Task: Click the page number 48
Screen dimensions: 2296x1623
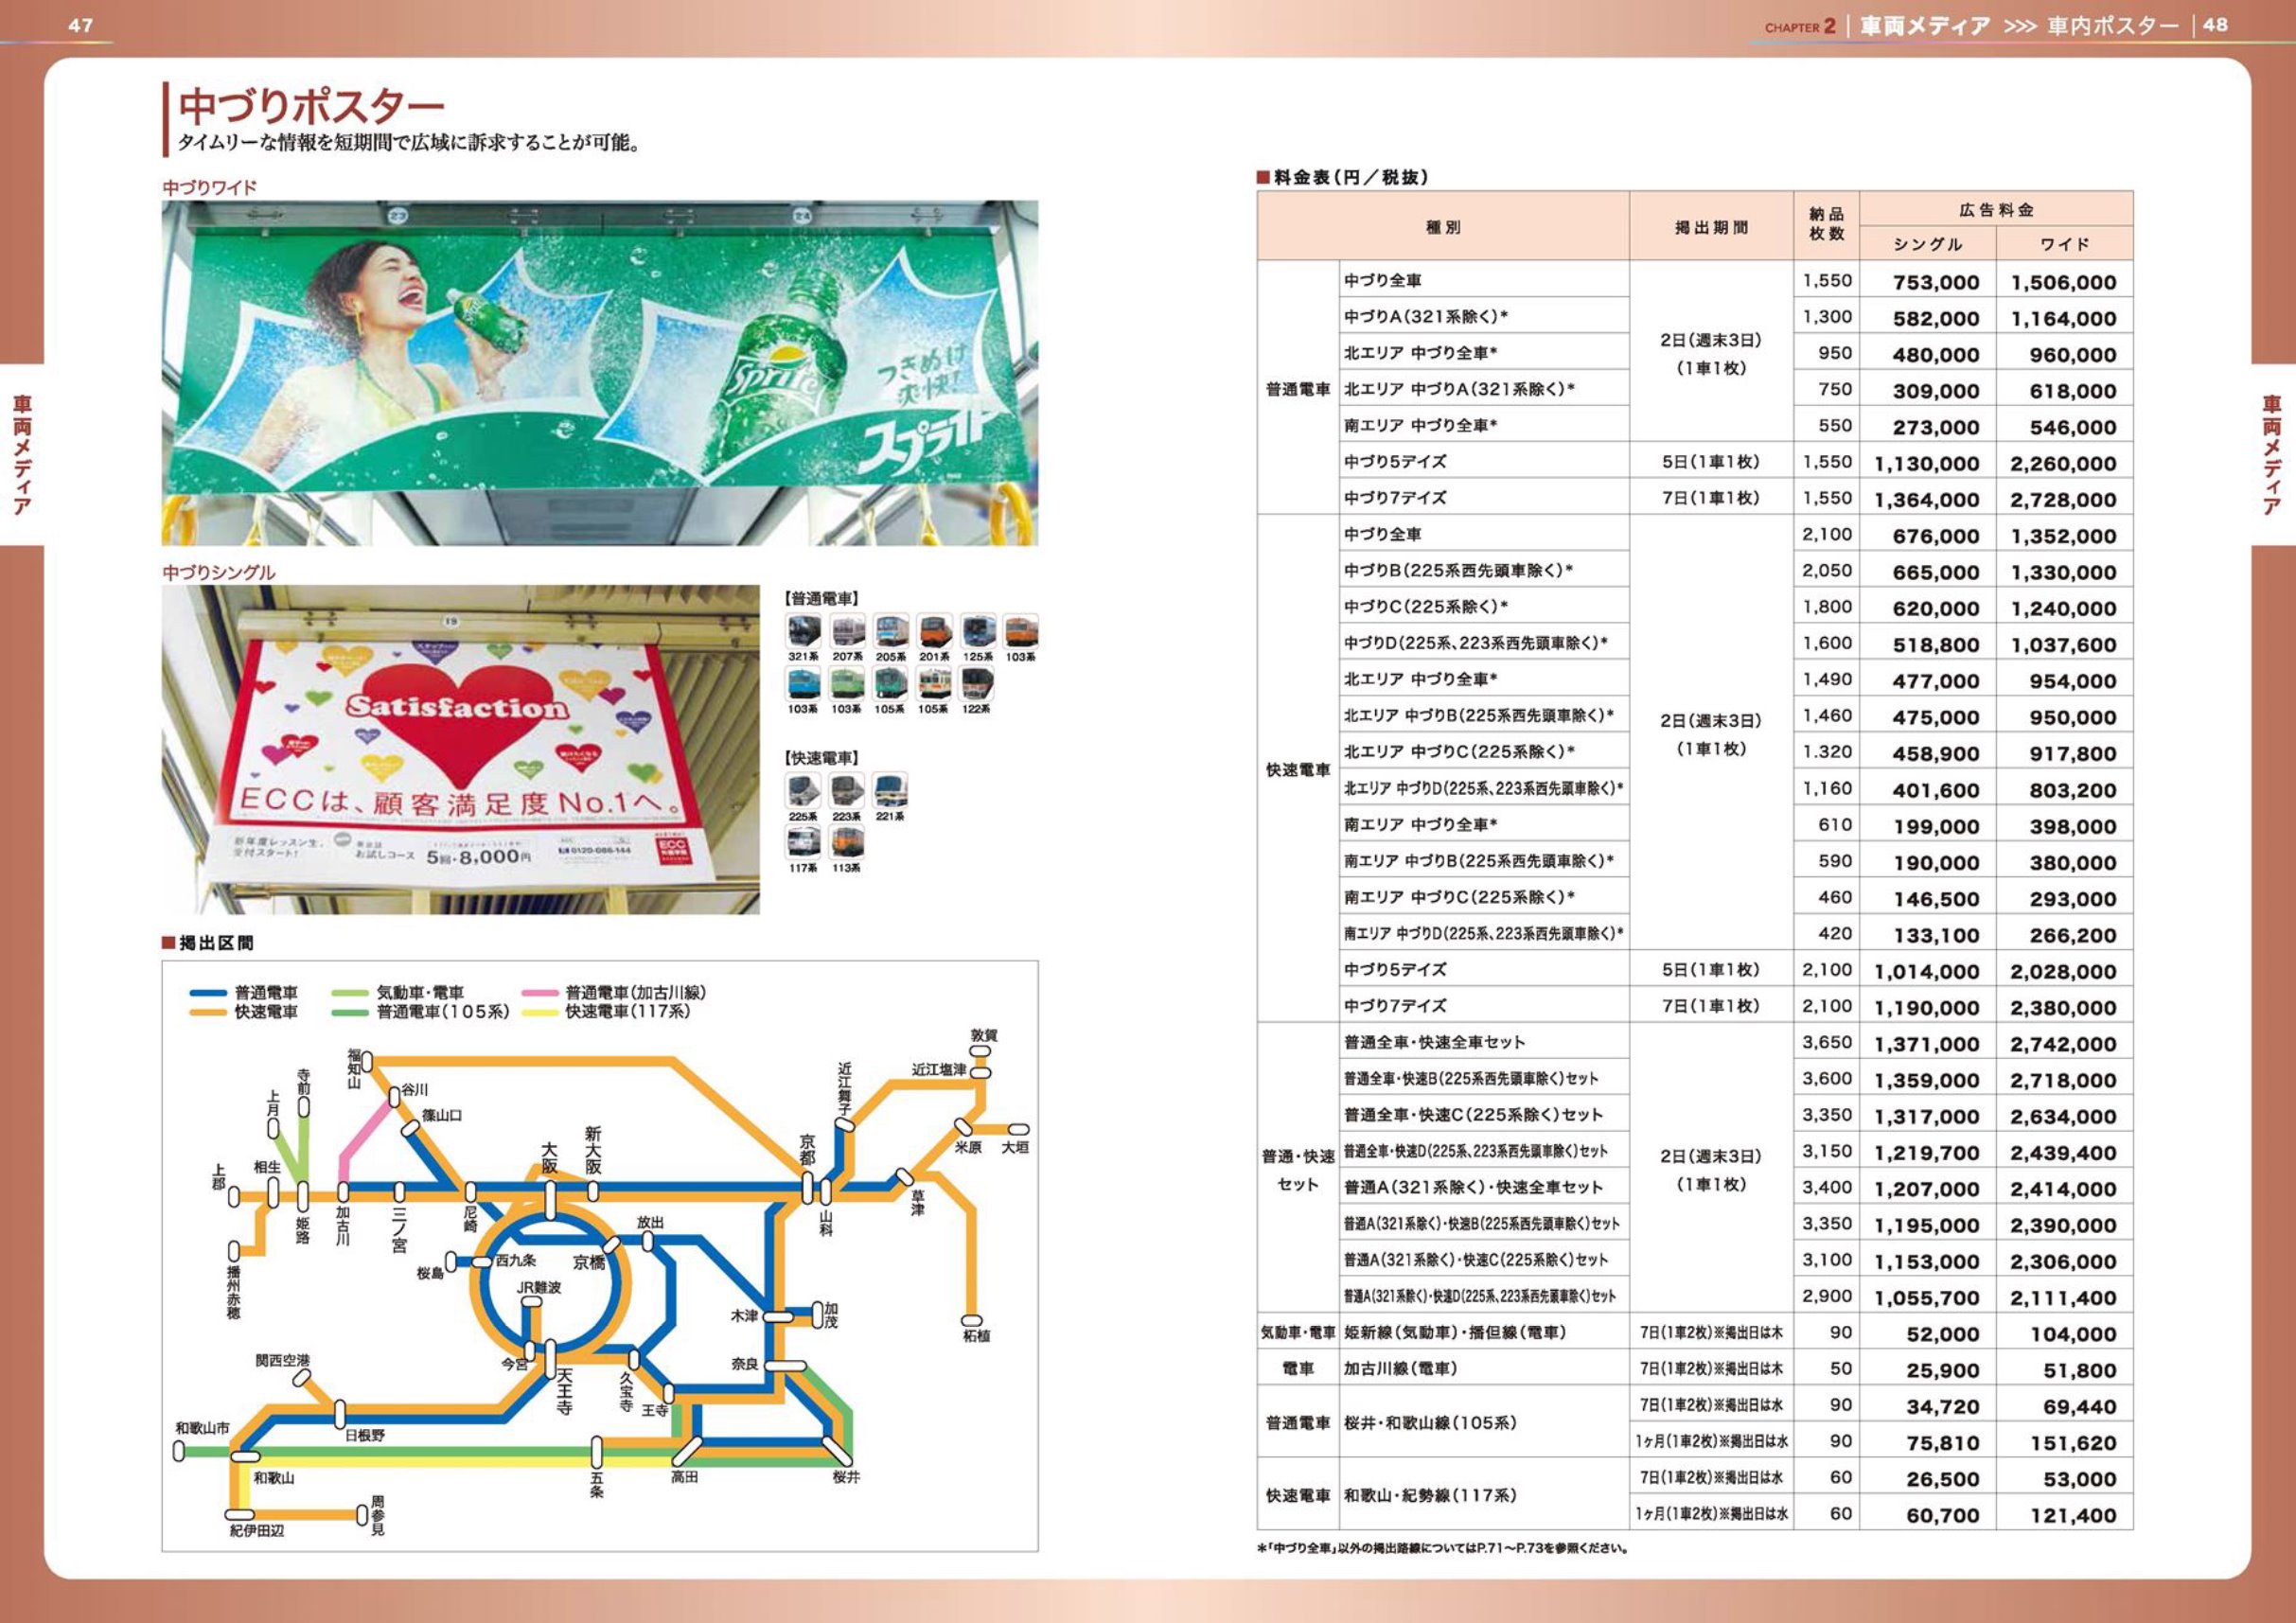Action: [x=2215, y=25]
